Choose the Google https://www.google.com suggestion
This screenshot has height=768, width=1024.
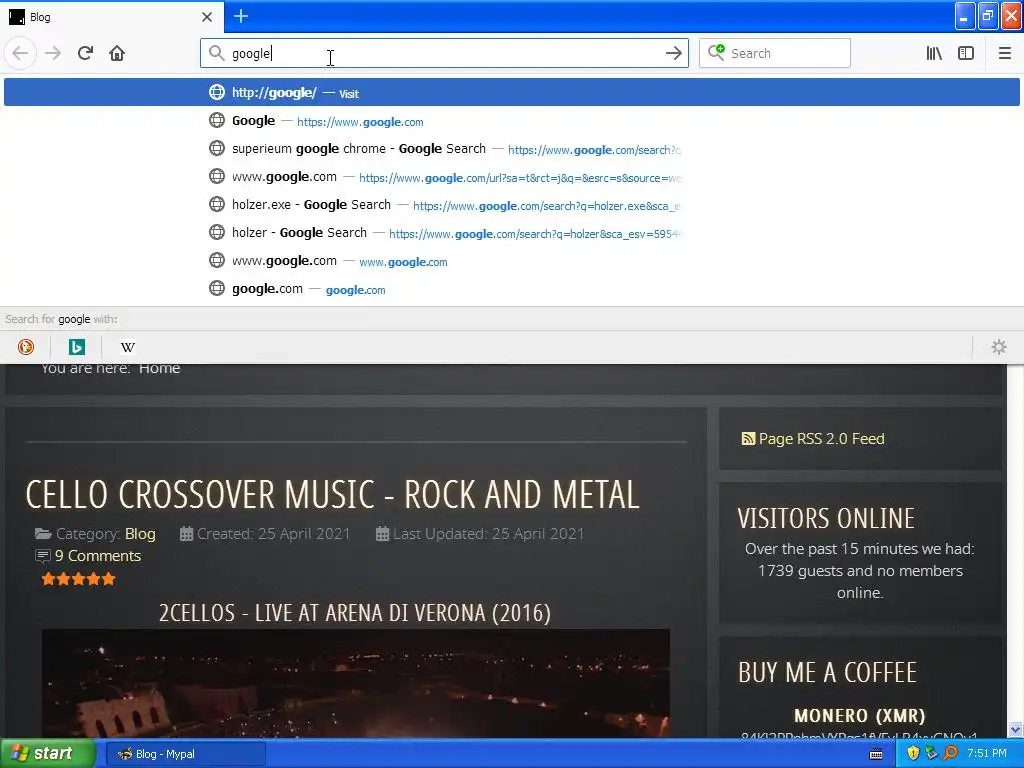click(x=512, y=121)
